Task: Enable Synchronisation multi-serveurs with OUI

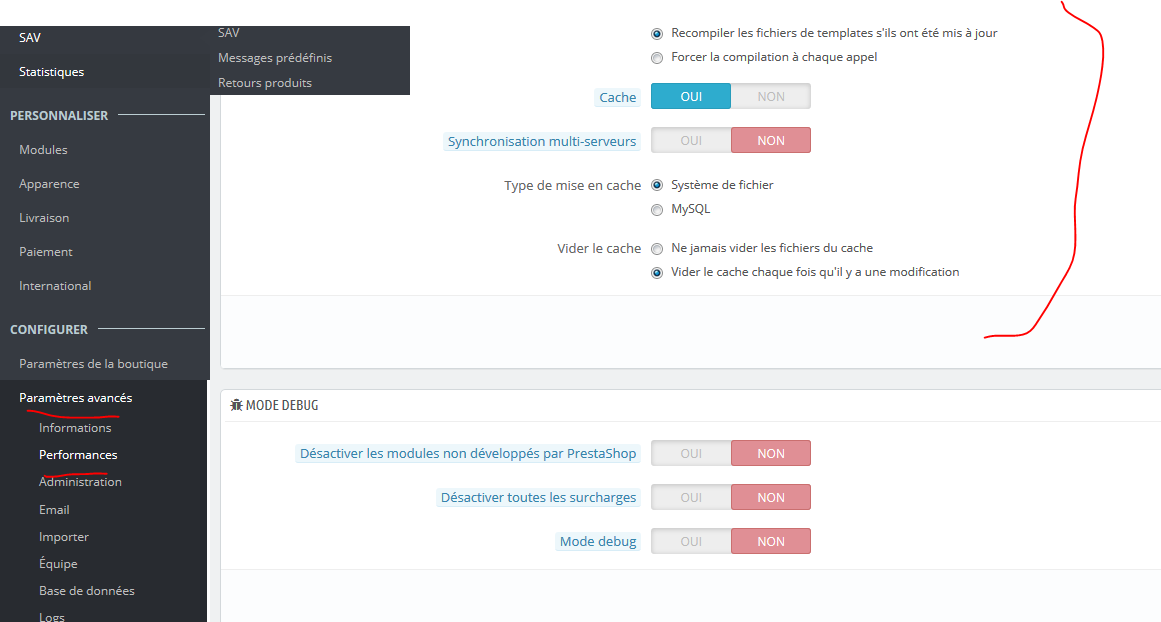Action: (691, 141)
